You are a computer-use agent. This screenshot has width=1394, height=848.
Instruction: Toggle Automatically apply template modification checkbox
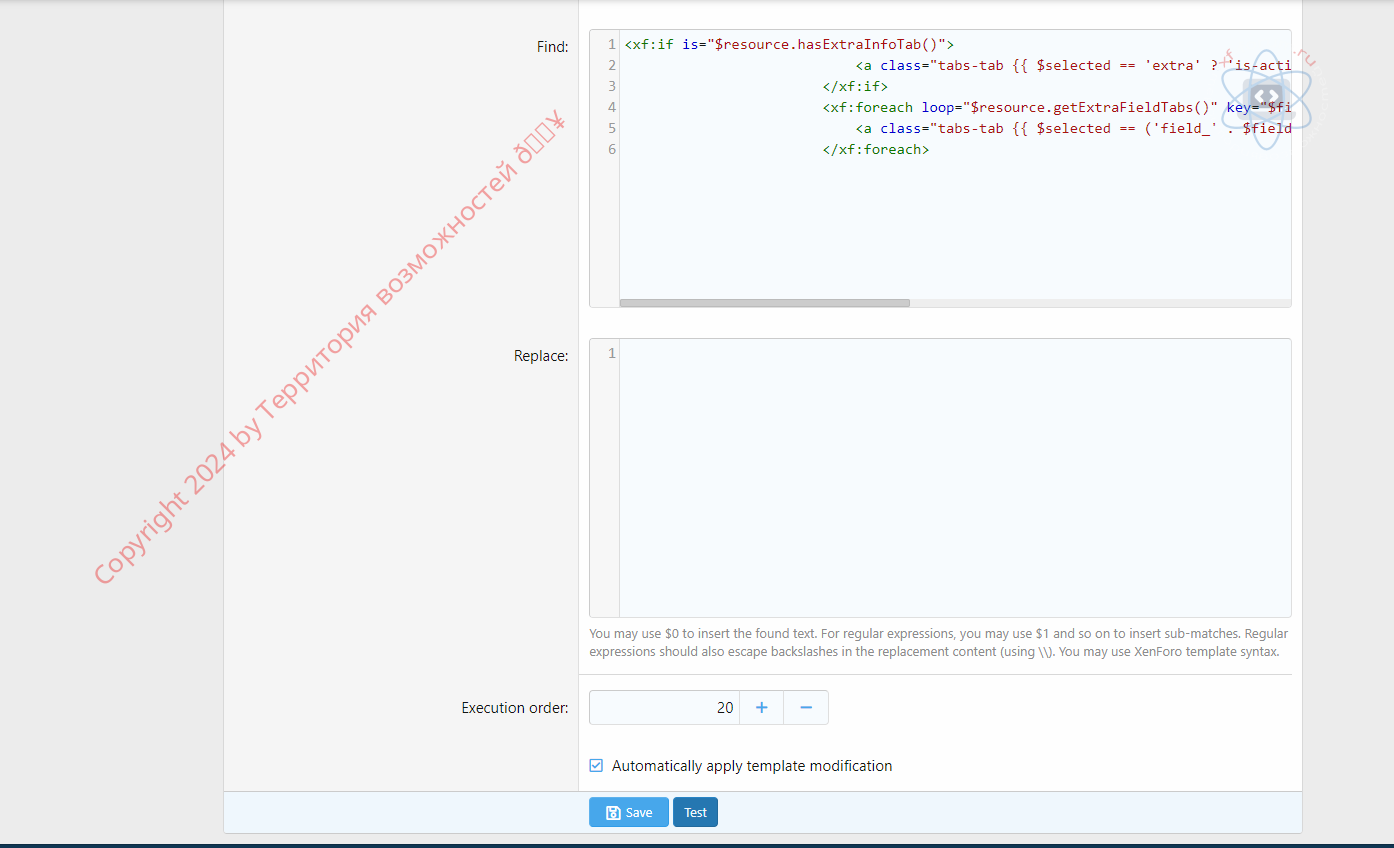(596, 766)
